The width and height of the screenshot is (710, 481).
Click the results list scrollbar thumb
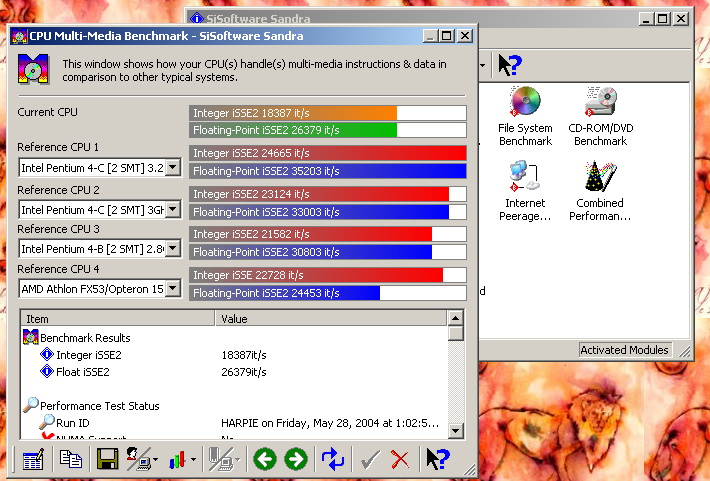coord(456,333)
